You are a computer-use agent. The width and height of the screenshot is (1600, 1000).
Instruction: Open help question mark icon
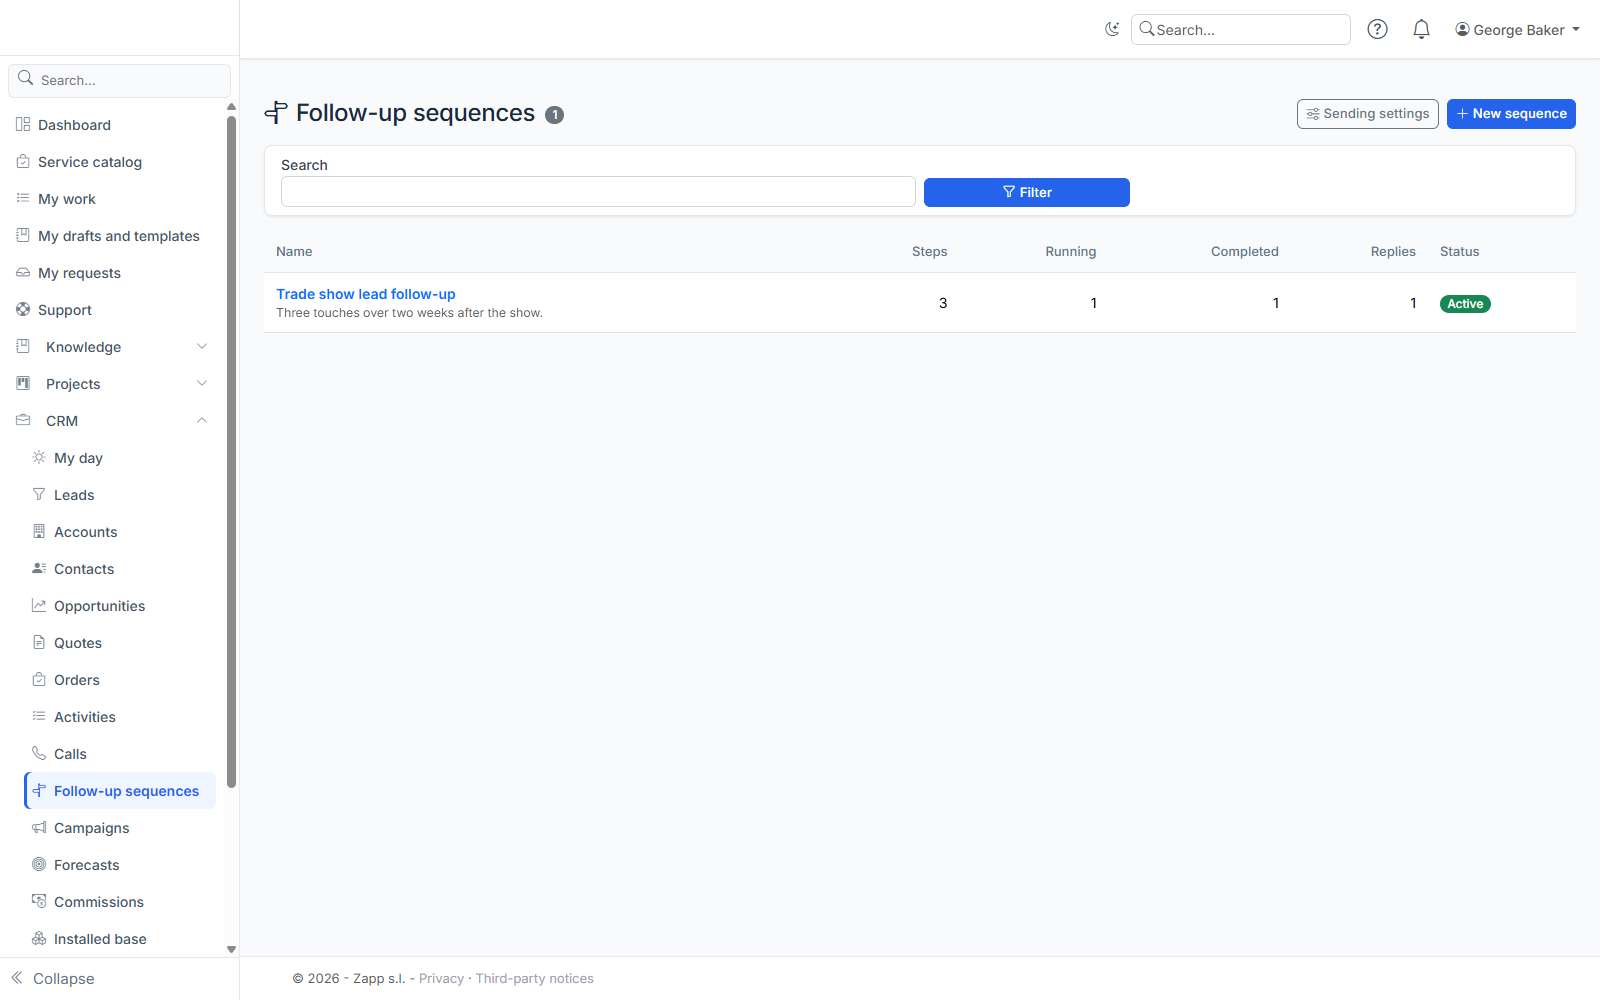click(x=1377, y=29)
